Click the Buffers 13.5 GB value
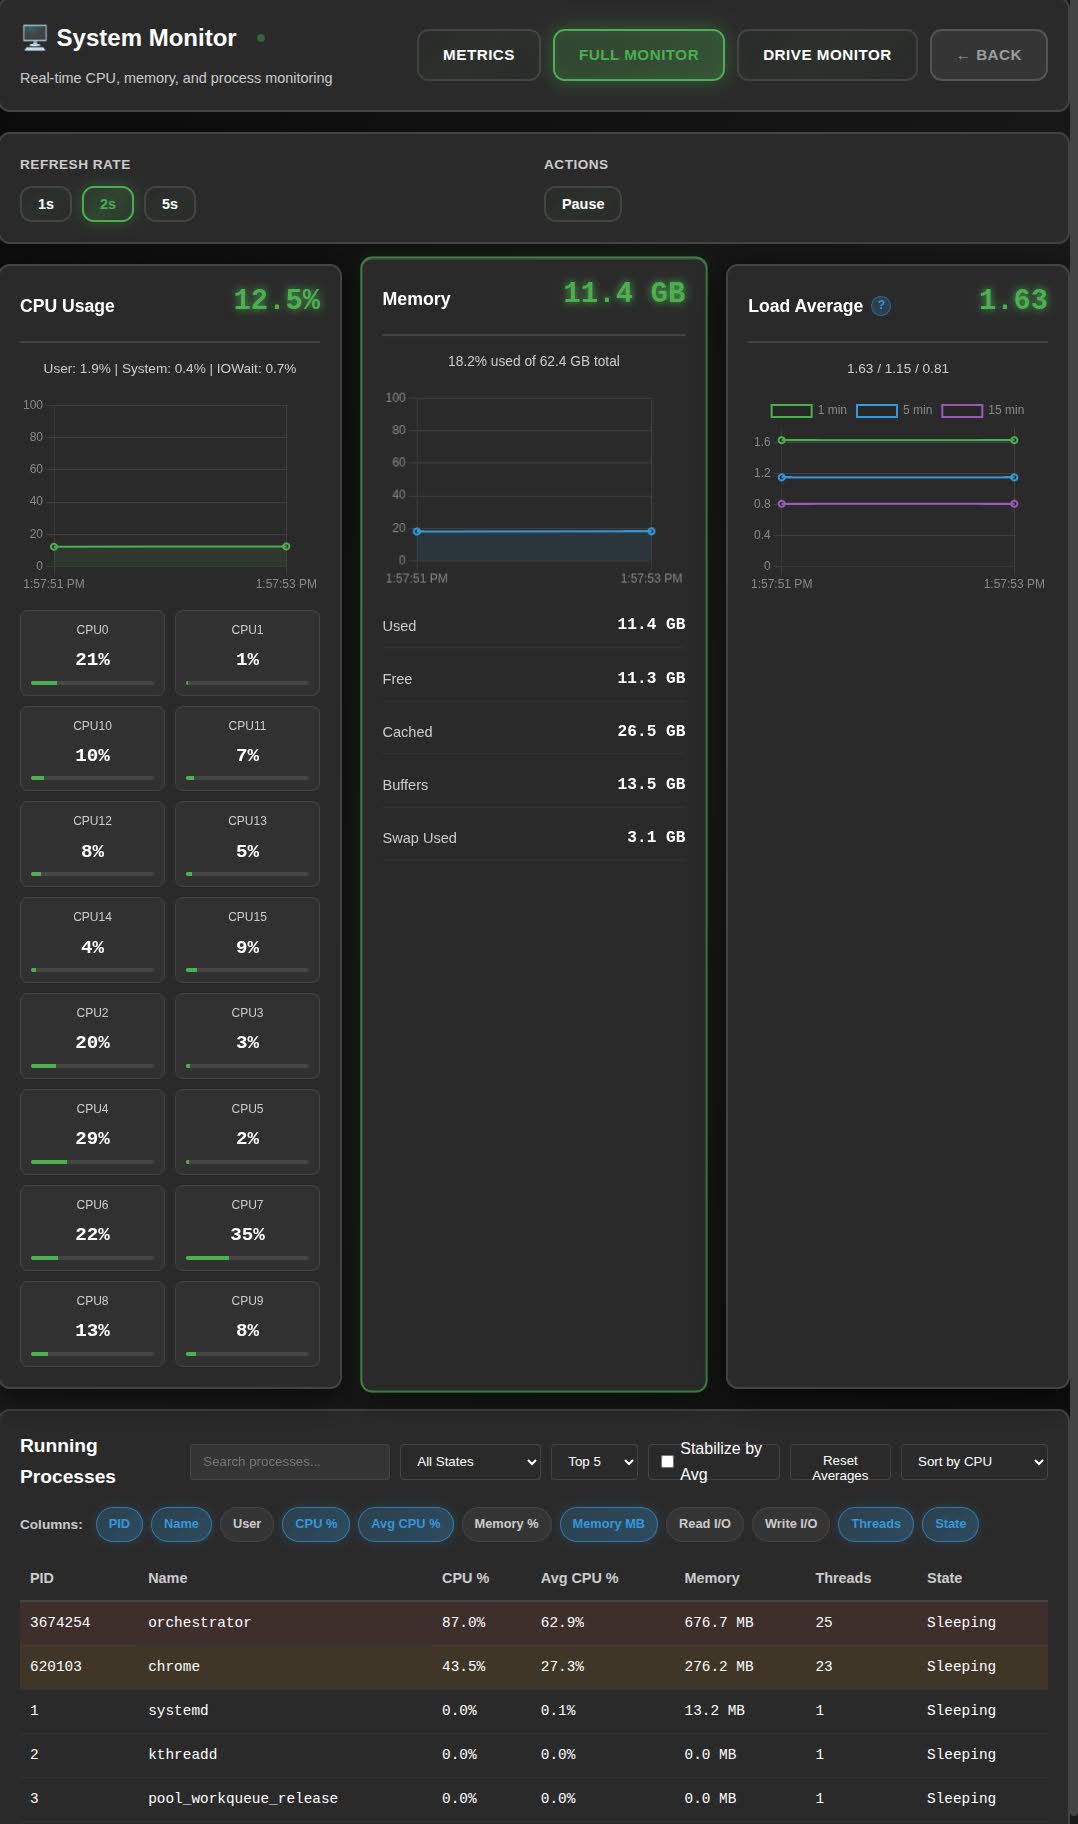 [651, 784]
